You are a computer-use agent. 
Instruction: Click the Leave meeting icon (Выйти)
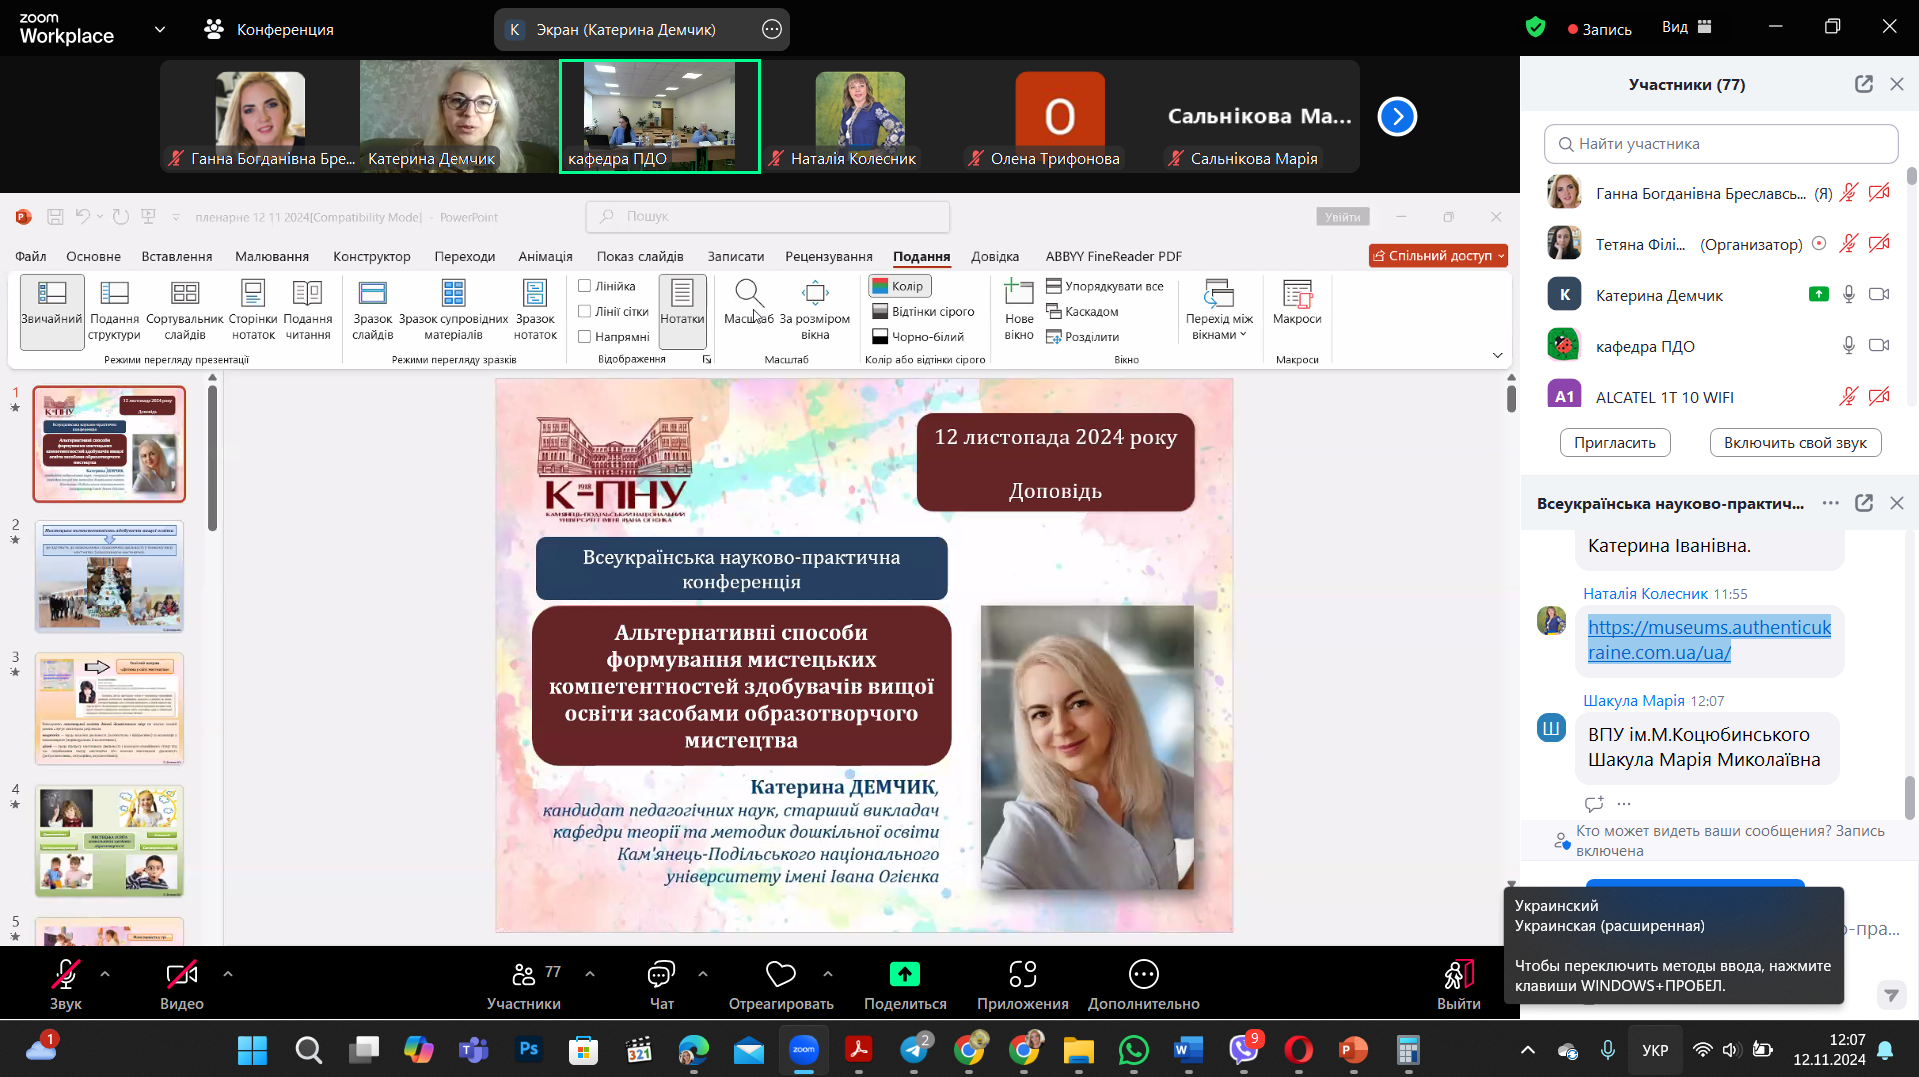1458,974
